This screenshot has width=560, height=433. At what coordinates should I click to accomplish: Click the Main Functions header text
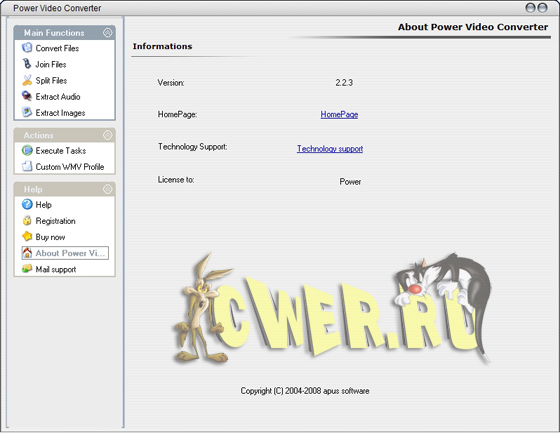[54, 33]
